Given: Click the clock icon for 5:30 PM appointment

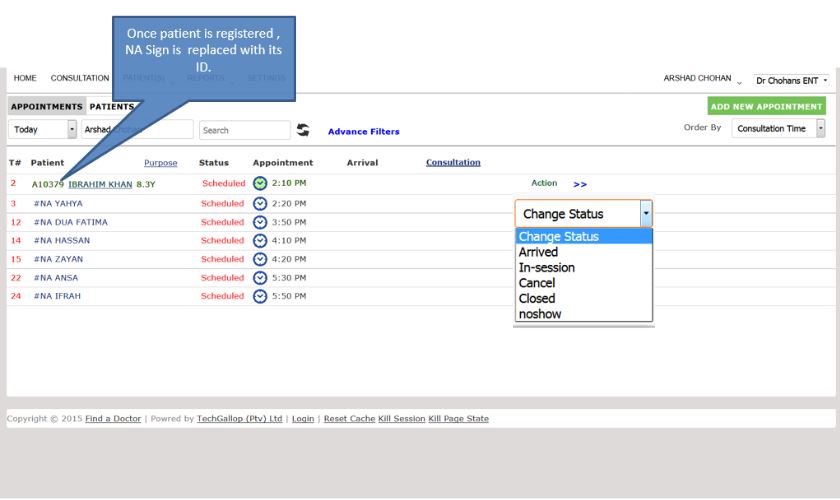Looking at the screenshot, I should click(260, 278).
